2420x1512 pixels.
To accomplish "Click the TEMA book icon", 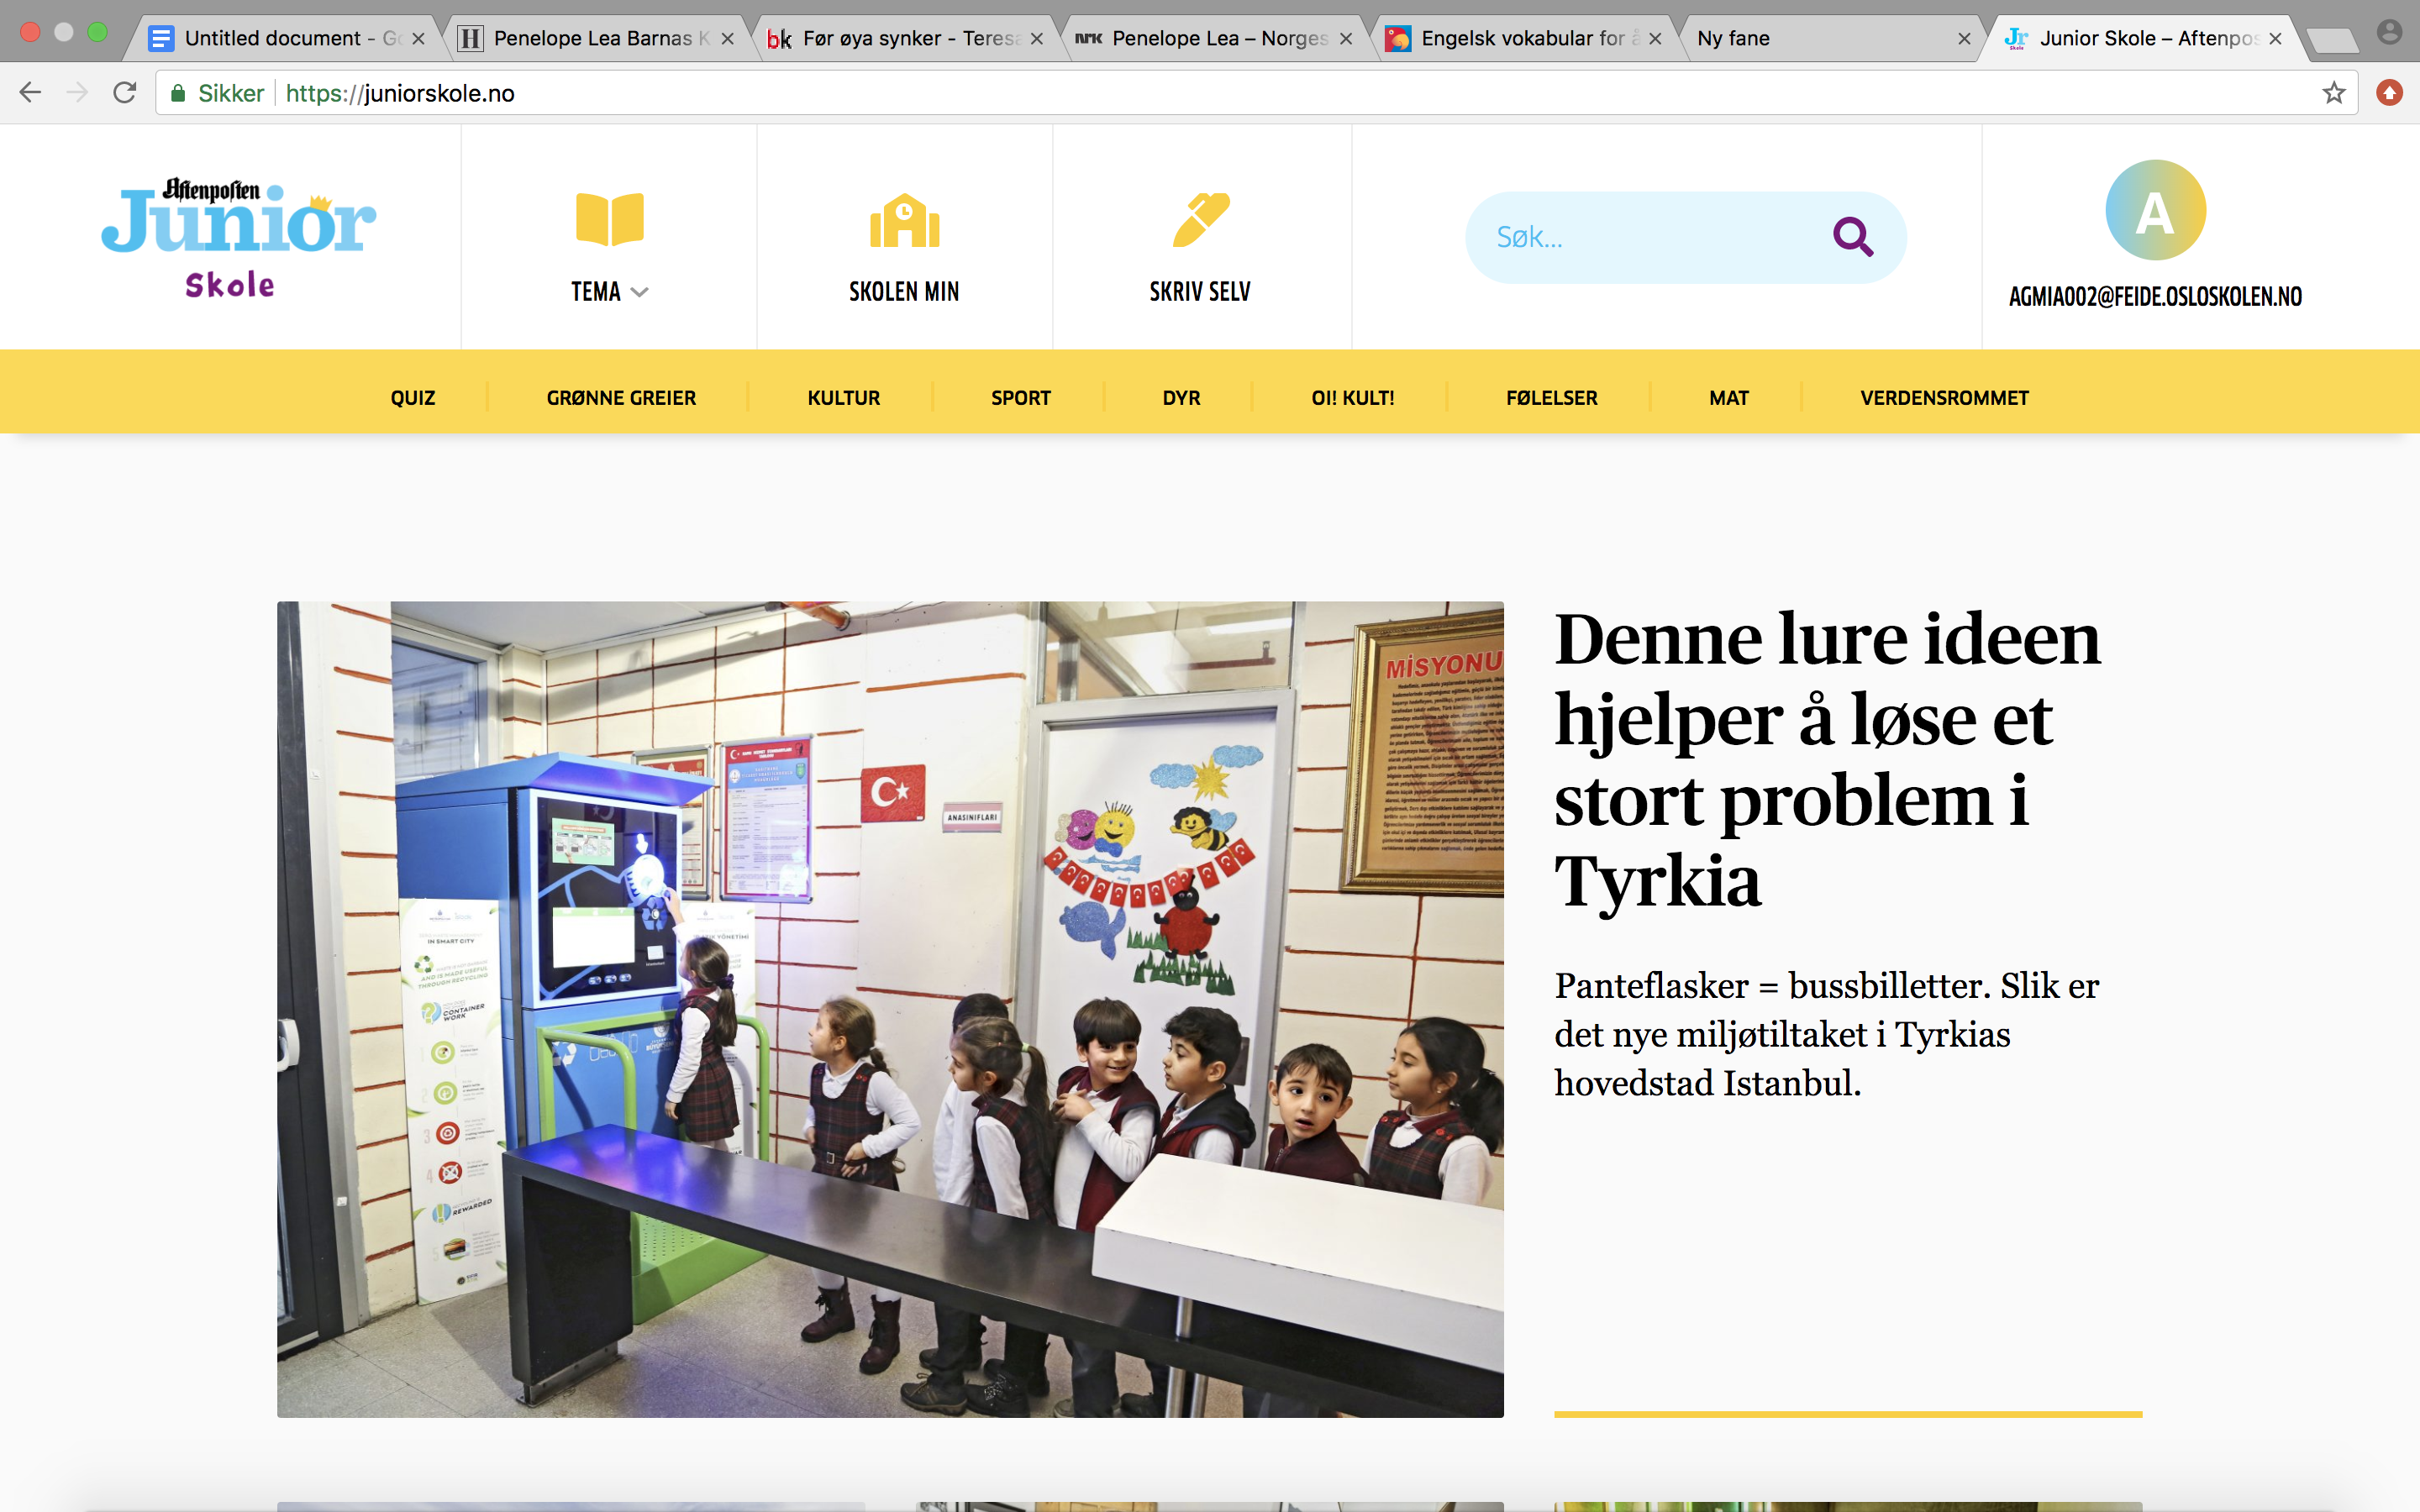I will coord(609,219).
